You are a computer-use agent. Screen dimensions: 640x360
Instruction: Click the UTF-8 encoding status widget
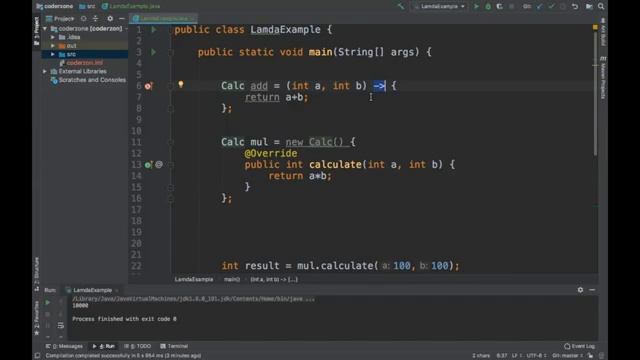coord(536,356)
